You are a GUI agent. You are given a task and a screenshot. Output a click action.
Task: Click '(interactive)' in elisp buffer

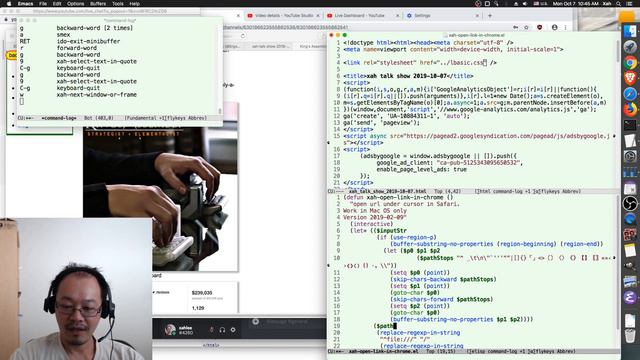[371, 224]
